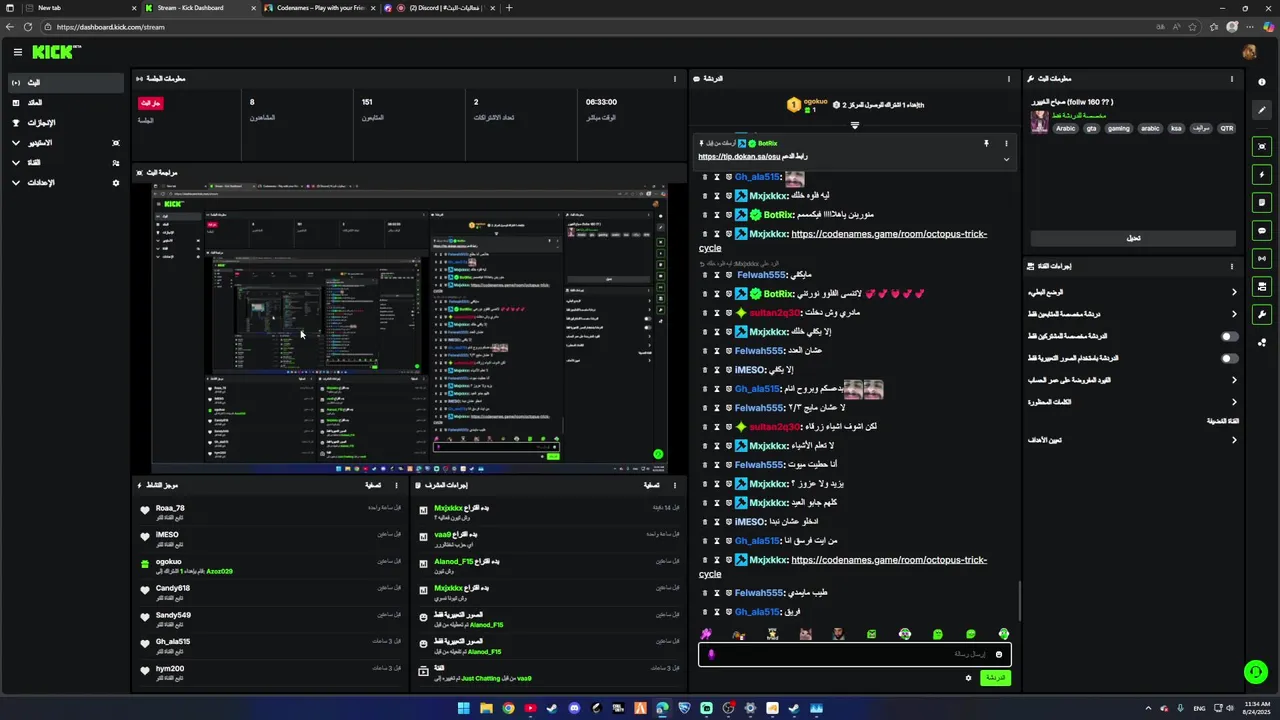Toggle the wrench widget icon in the right rail
The height and width of the screenshot is (720, 1280).
(x=1262, y=315)
